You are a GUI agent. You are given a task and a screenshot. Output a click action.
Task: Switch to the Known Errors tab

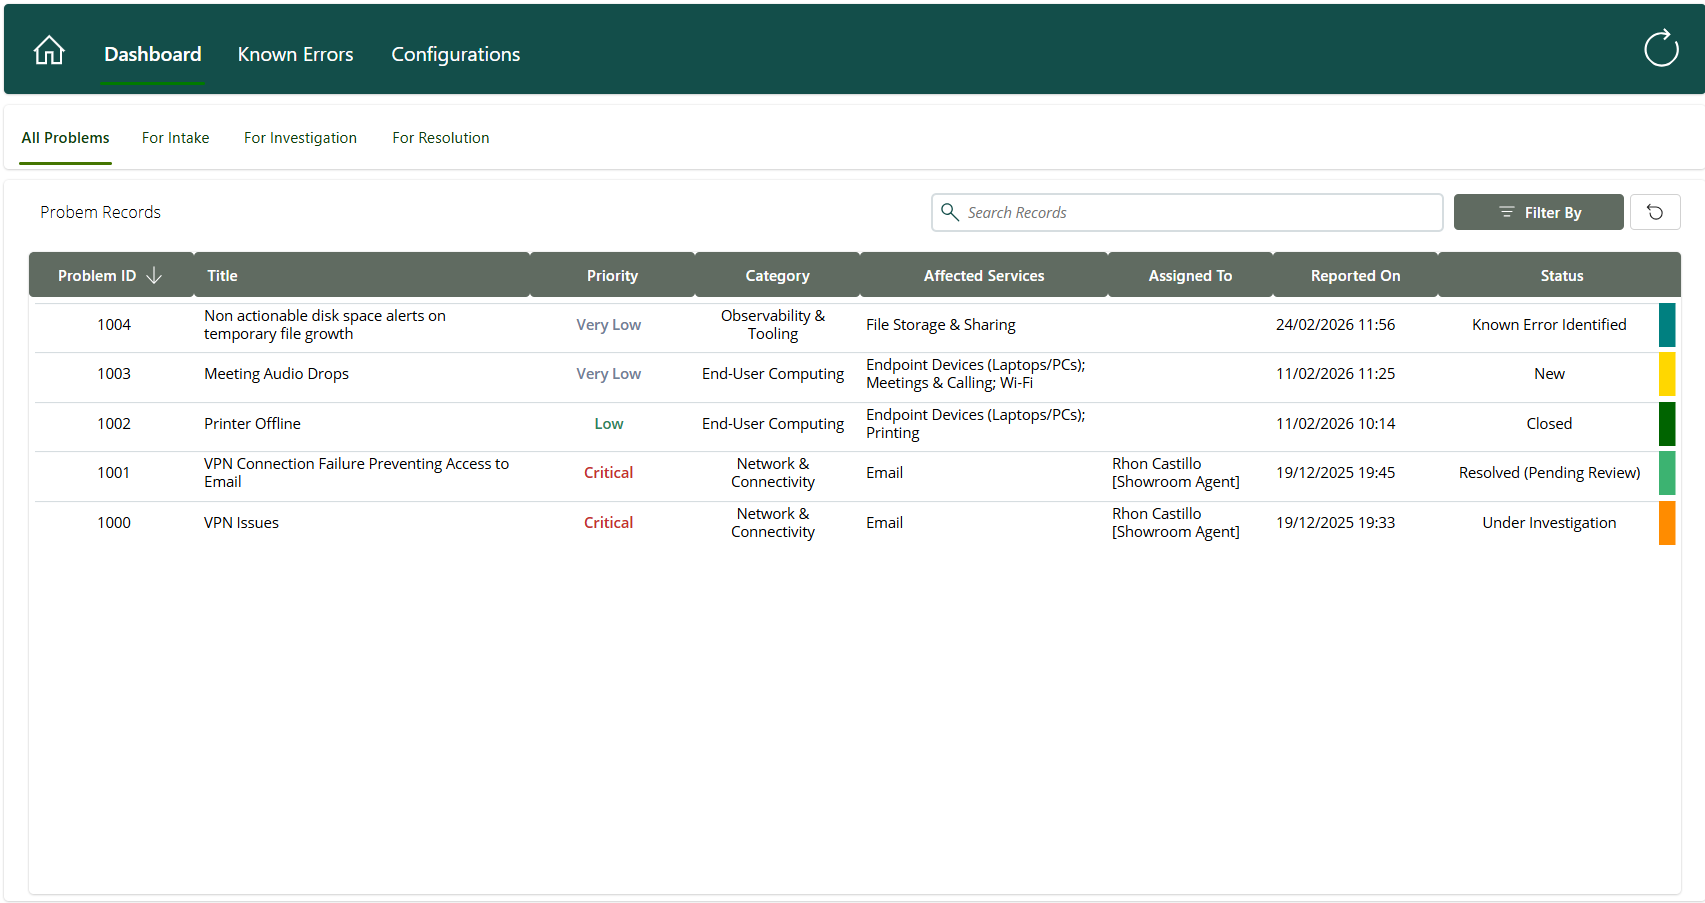pos(295,54)
